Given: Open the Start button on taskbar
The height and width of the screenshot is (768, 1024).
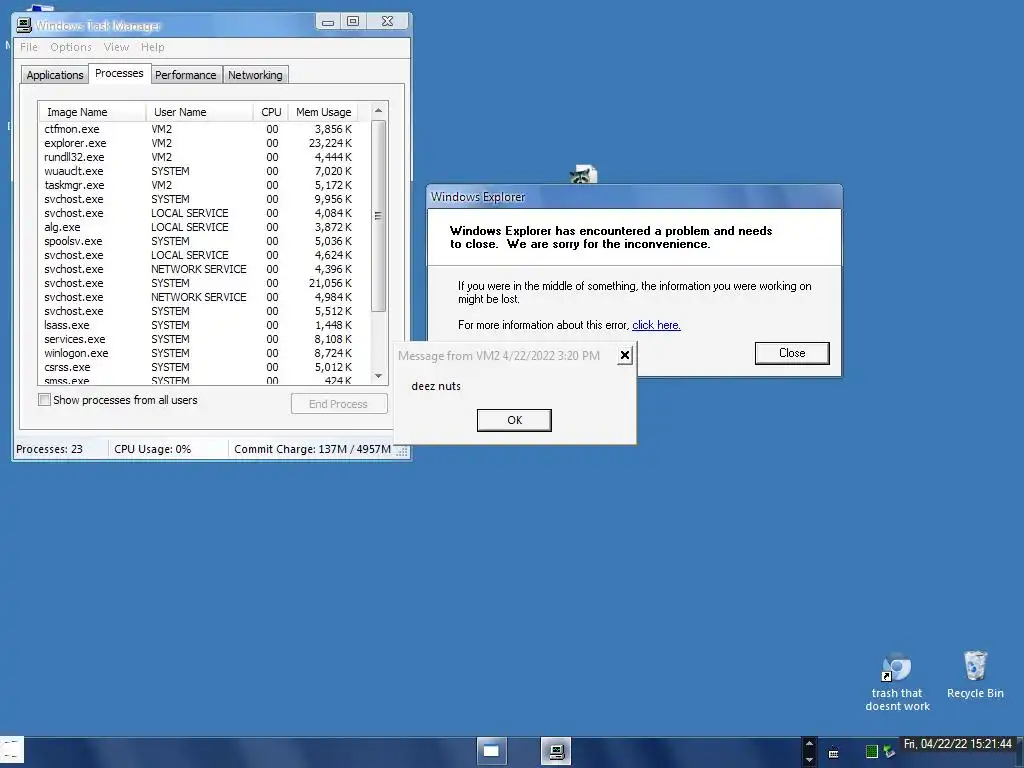Looking at the screenshot, I should [12, 752].
